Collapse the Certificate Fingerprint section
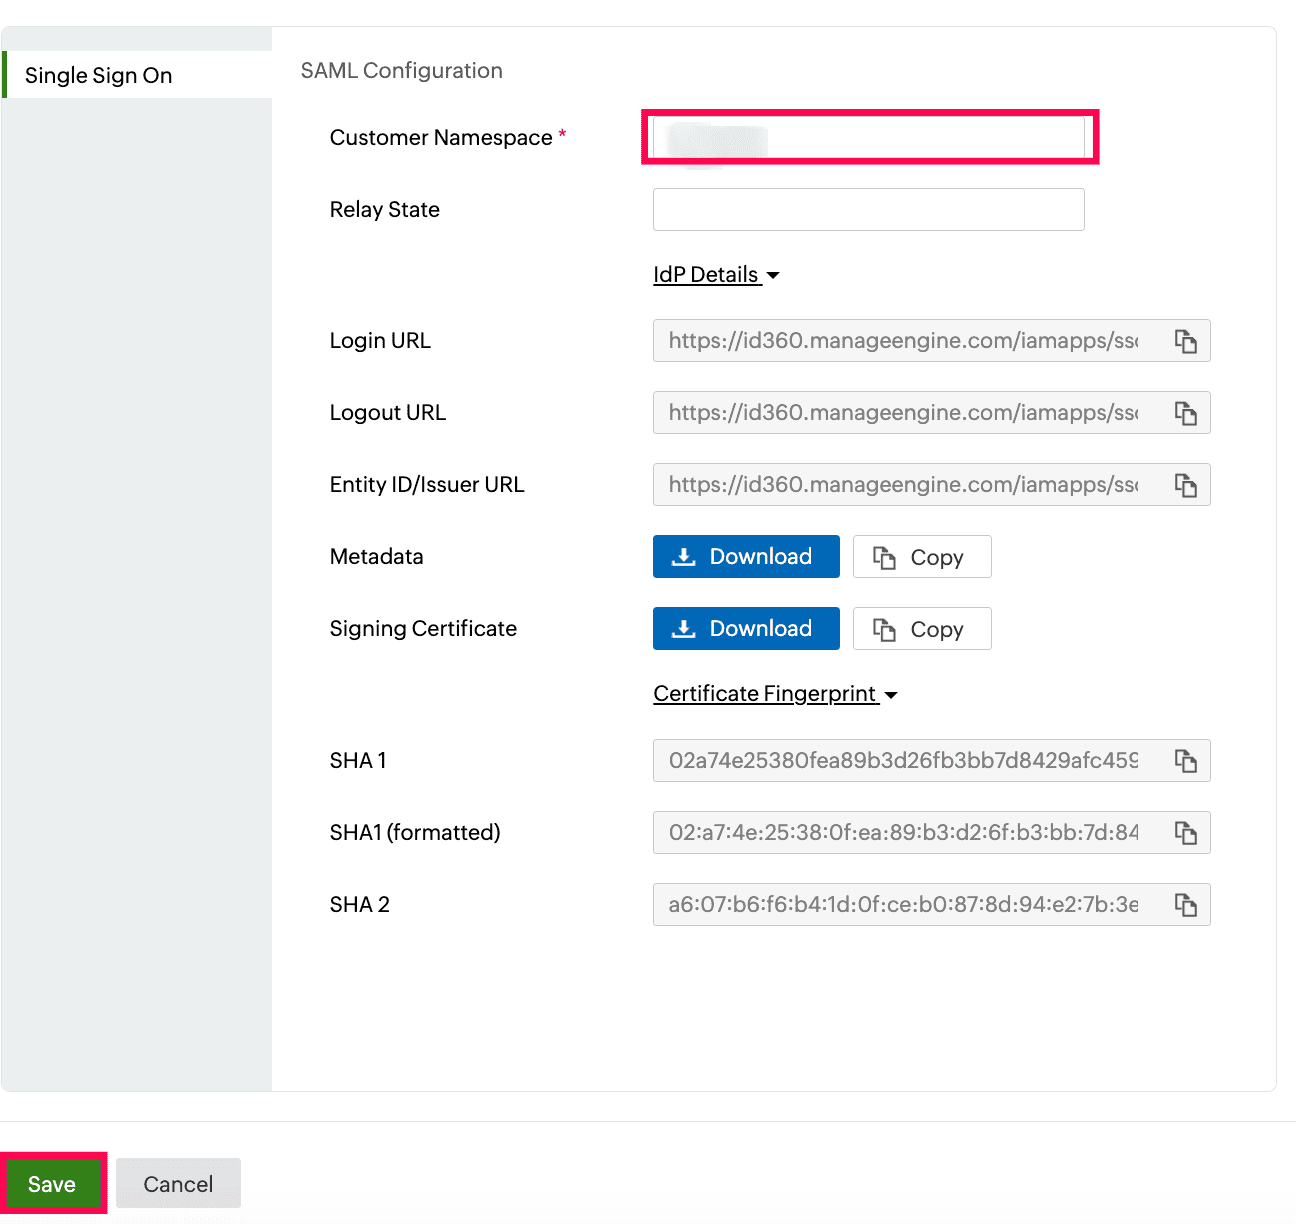1296x1224 pixels. click(x=775, y=694)
